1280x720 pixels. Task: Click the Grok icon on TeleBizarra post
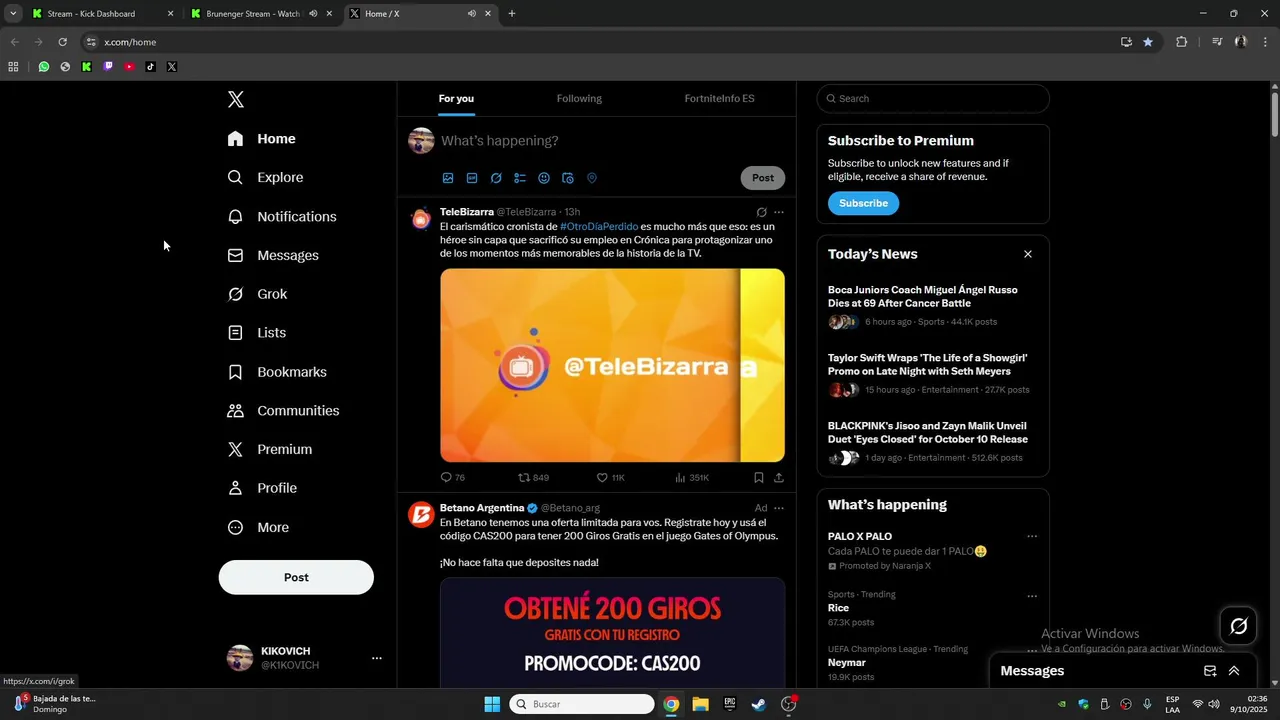pyautogui.click(x=762, y=212)
